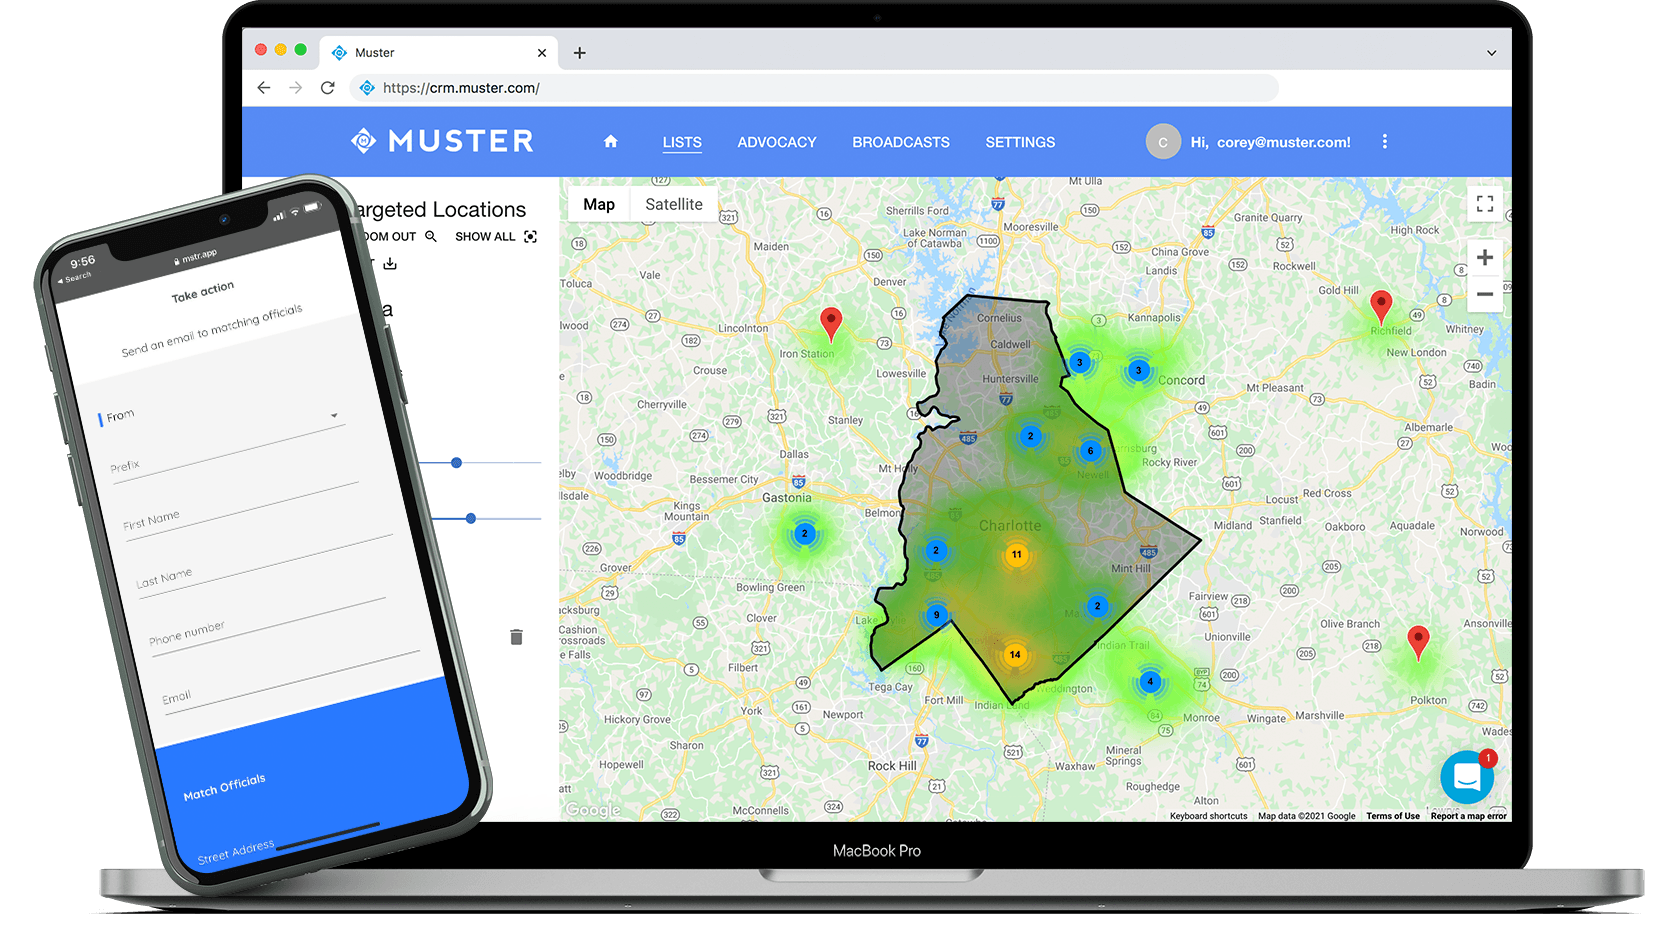This screenshot has width=1679, height=934.
Task: Open the LISTS menu item
Action: pos(682,142)
